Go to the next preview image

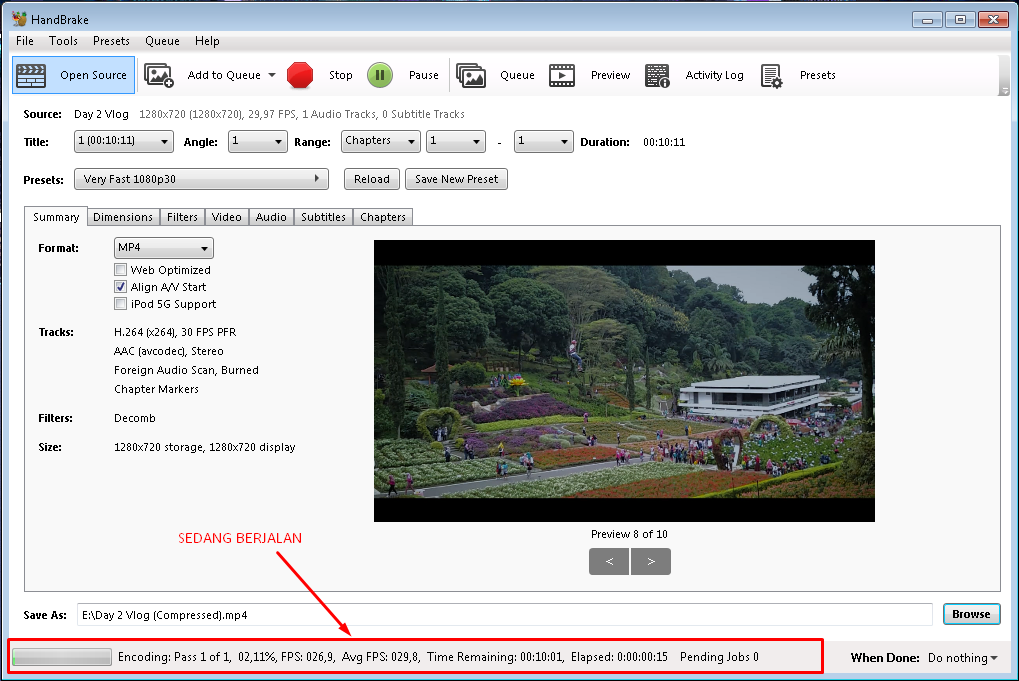pos(651,561)
